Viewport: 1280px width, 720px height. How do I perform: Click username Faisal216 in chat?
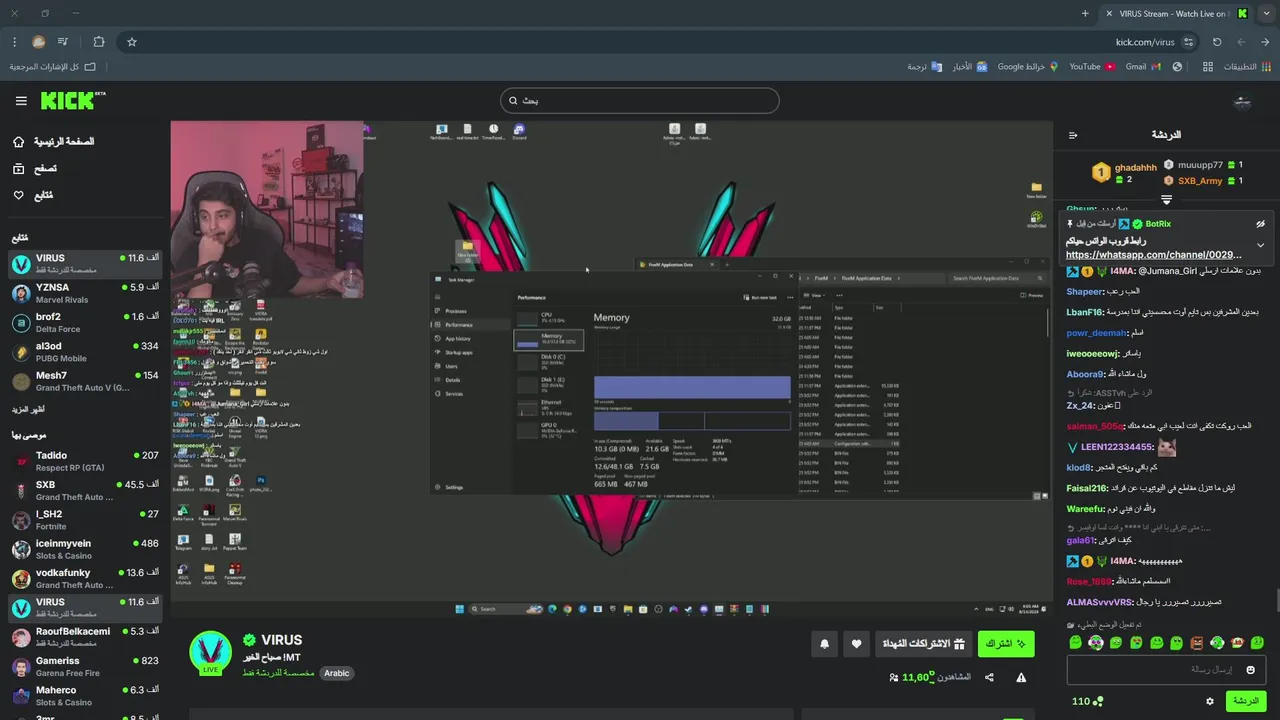(1087, 488)
